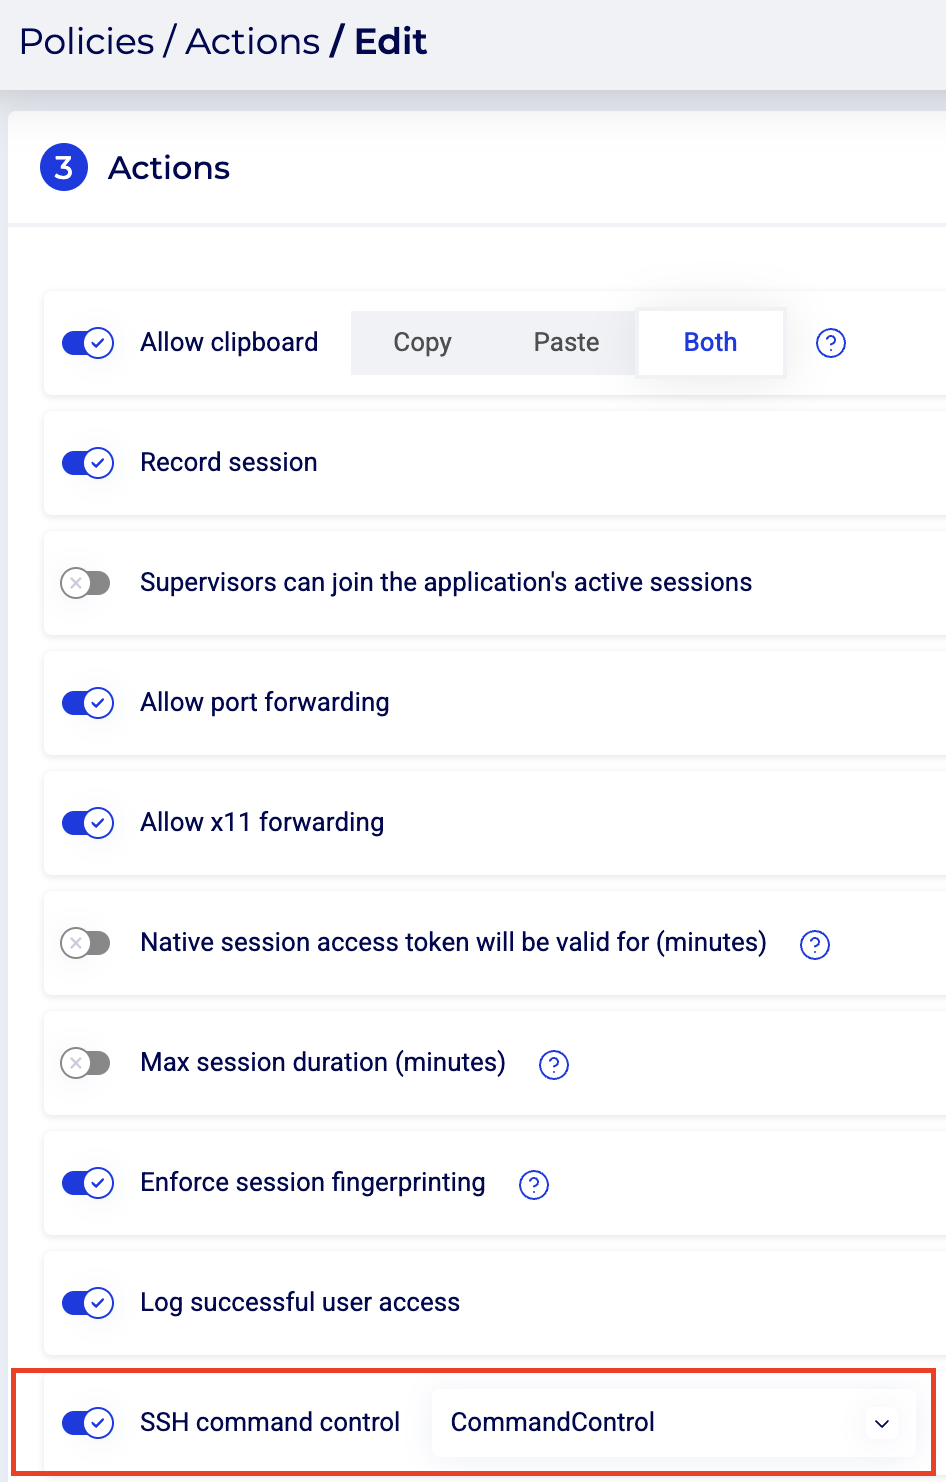Disable the Allow clipboard toggle
946x1482 pixels.
pyautogui.click(x=88, y=343)
